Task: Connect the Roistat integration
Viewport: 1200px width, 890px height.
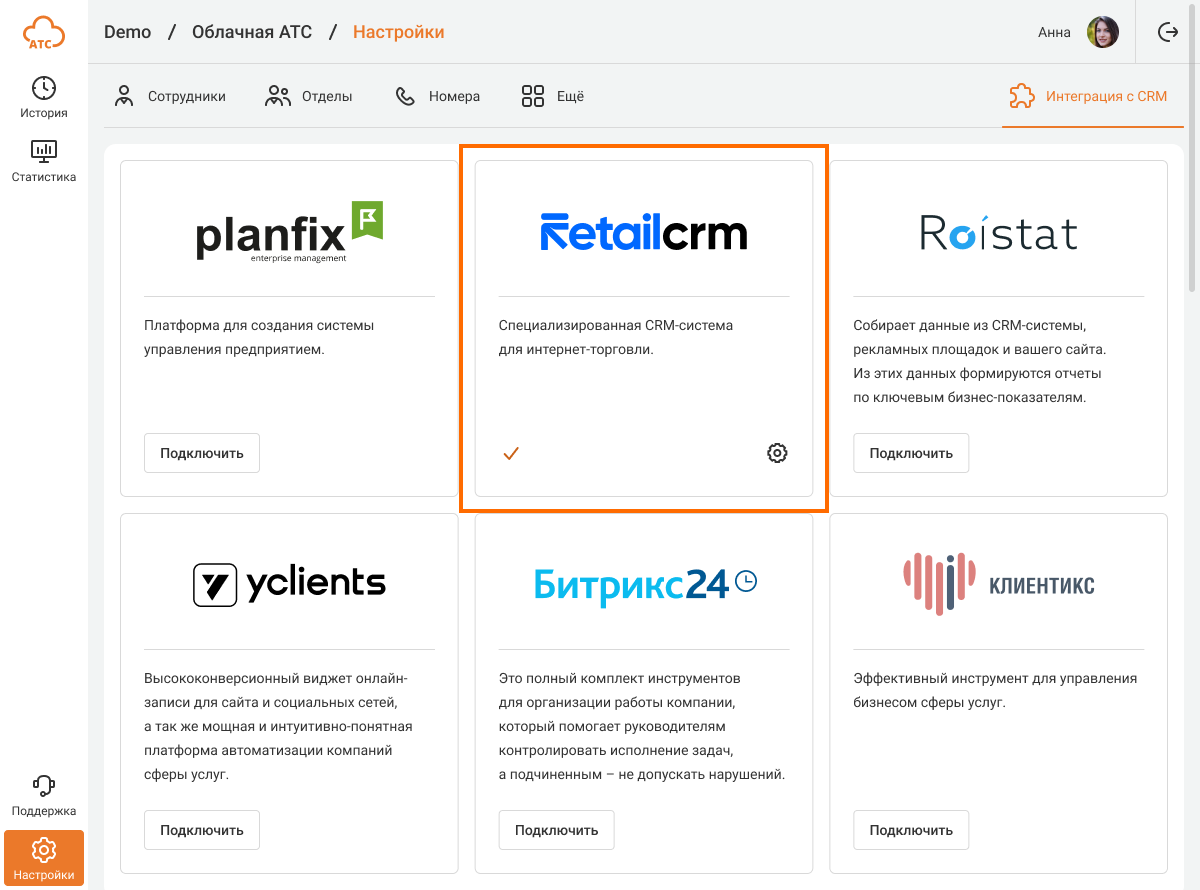Action: (911, 453)
